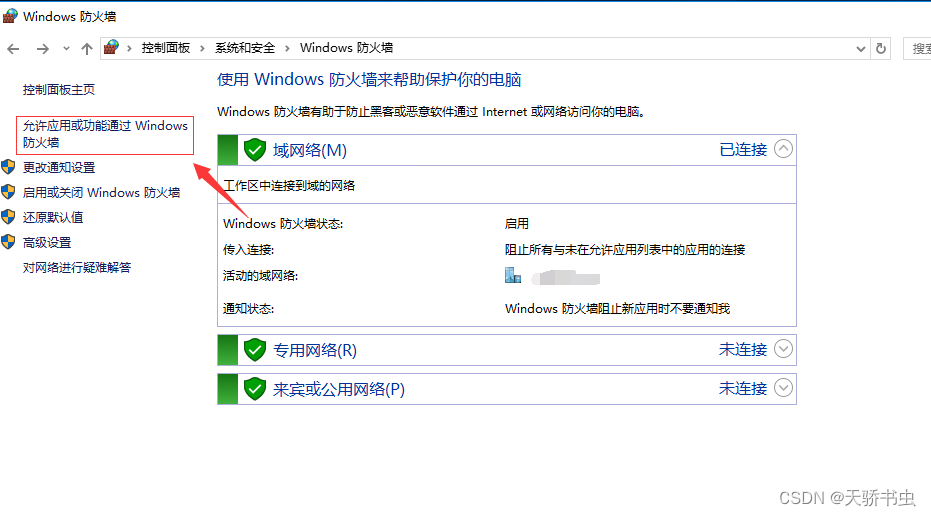Click the 通知状态: label

[248, 309]
